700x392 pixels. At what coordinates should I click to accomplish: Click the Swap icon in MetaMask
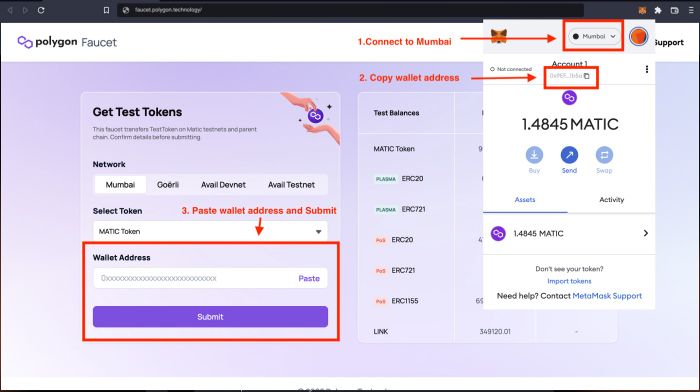tap(604, 155)
